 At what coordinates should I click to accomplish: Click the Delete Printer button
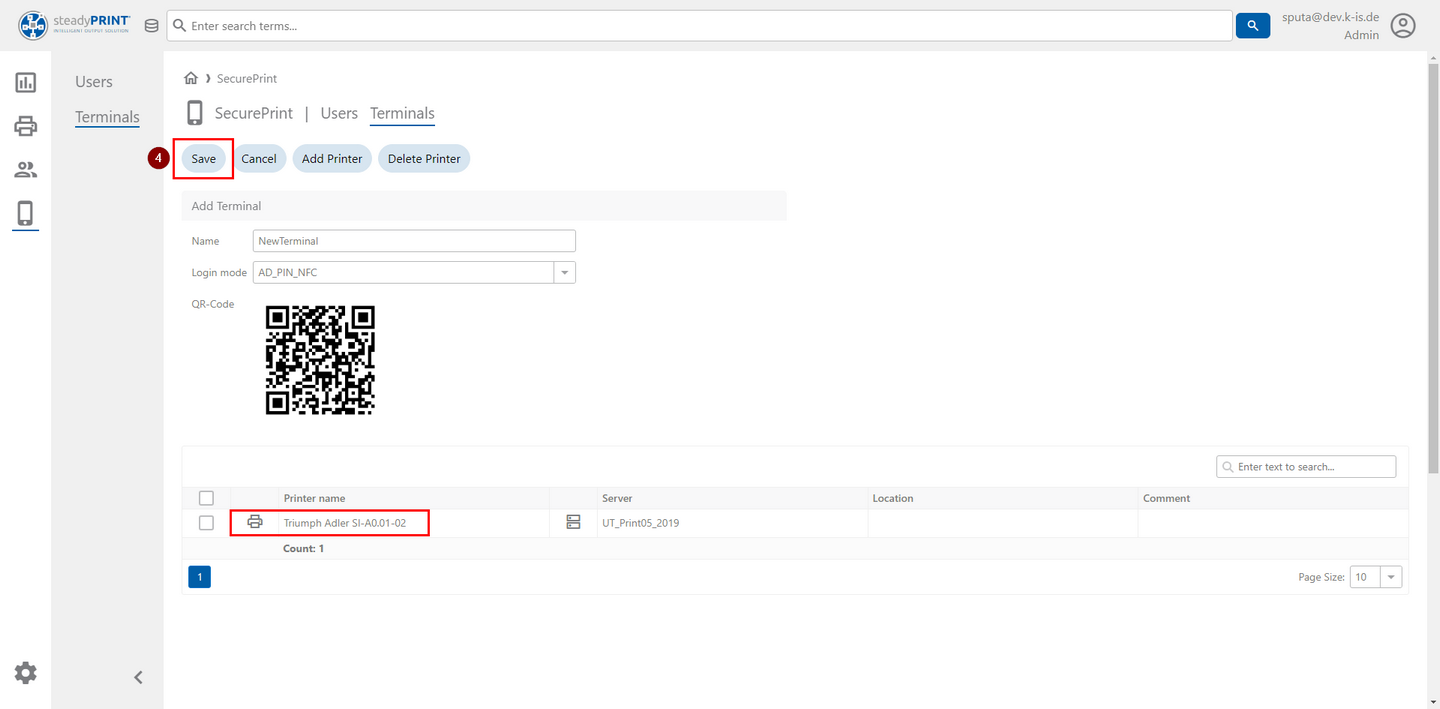coord(424,159)
